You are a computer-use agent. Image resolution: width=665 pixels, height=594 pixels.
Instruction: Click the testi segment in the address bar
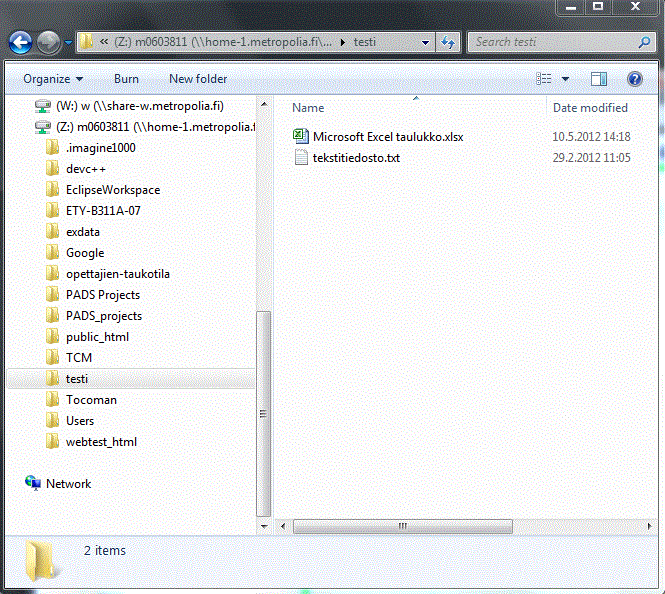365,42
